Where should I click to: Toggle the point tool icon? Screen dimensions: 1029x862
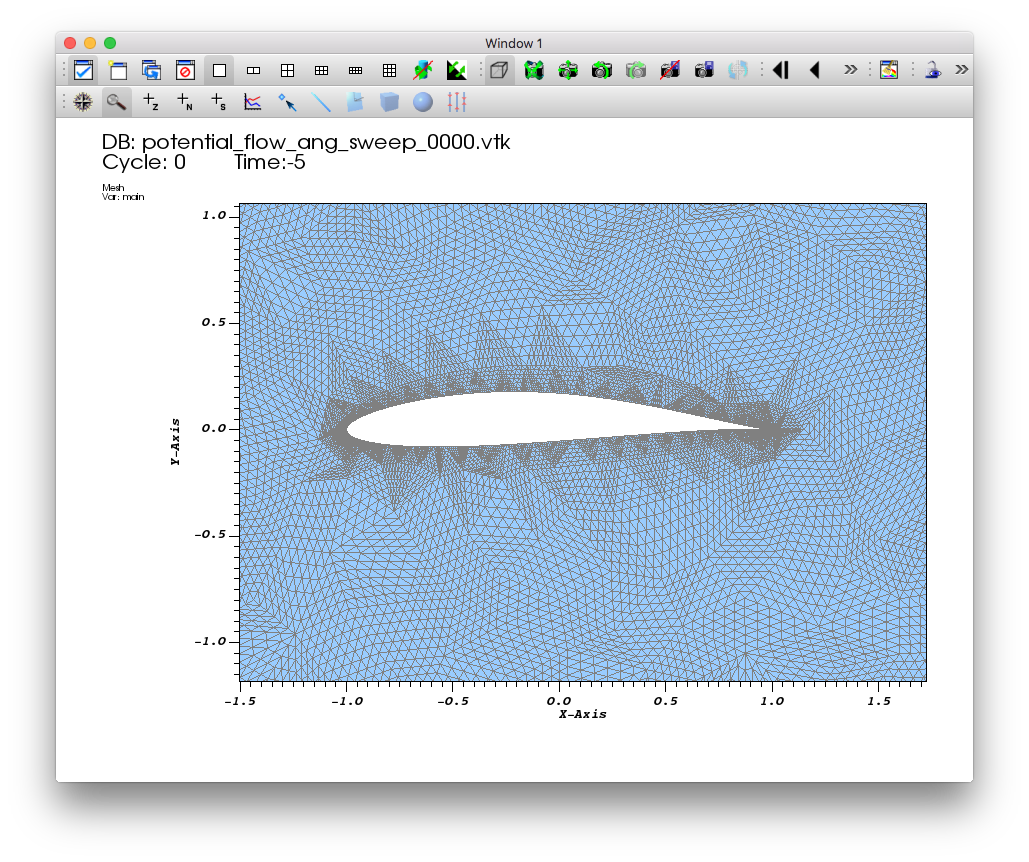287,102
